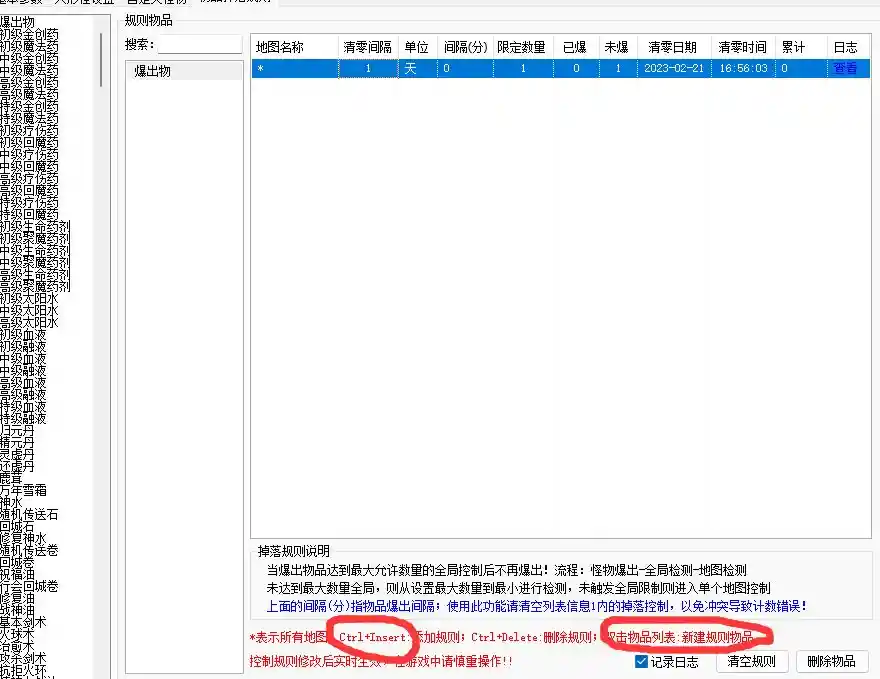Click the 未爆 value 1 in the rule row
880x679 pixels.
coord(618,68)
